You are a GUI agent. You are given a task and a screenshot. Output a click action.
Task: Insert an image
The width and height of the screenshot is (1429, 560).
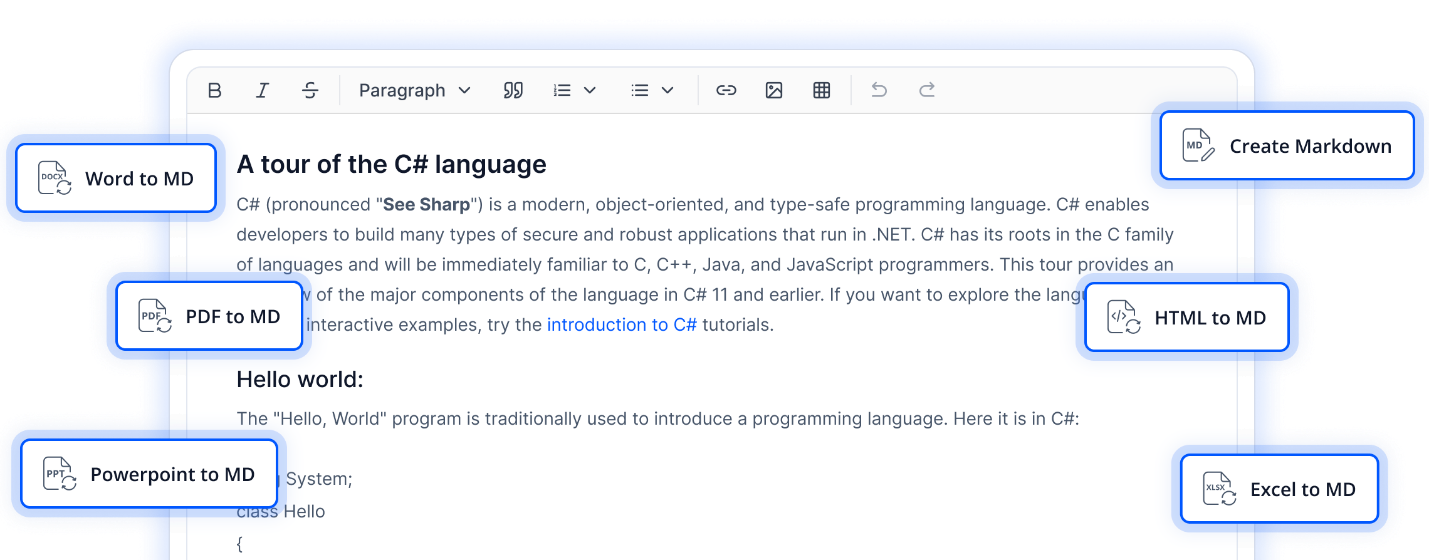(774, 90)
